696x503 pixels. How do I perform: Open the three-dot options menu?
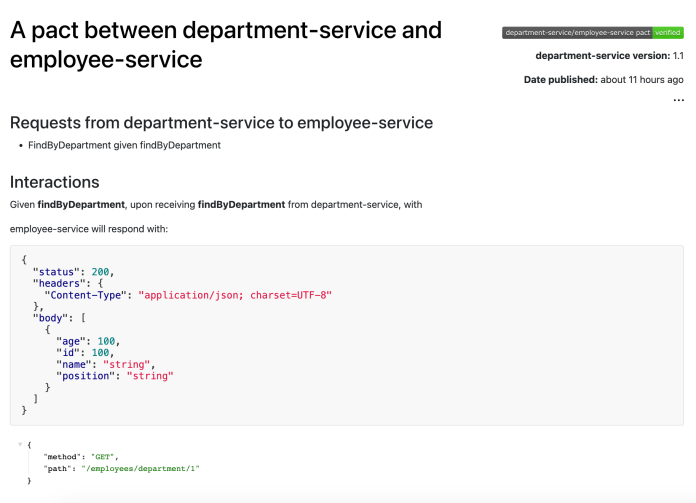678,100
